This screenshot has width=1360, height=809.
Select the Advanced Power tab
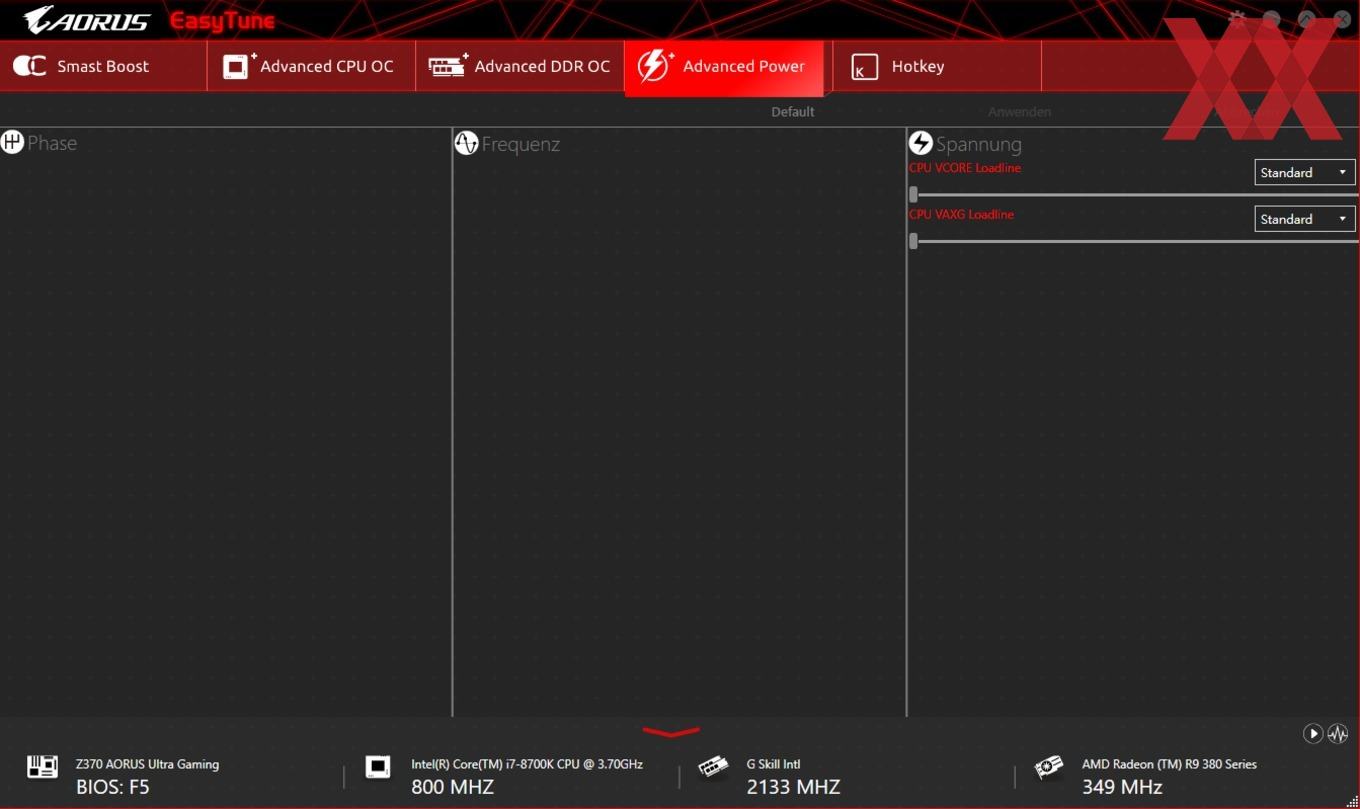(x=724, y=67)
